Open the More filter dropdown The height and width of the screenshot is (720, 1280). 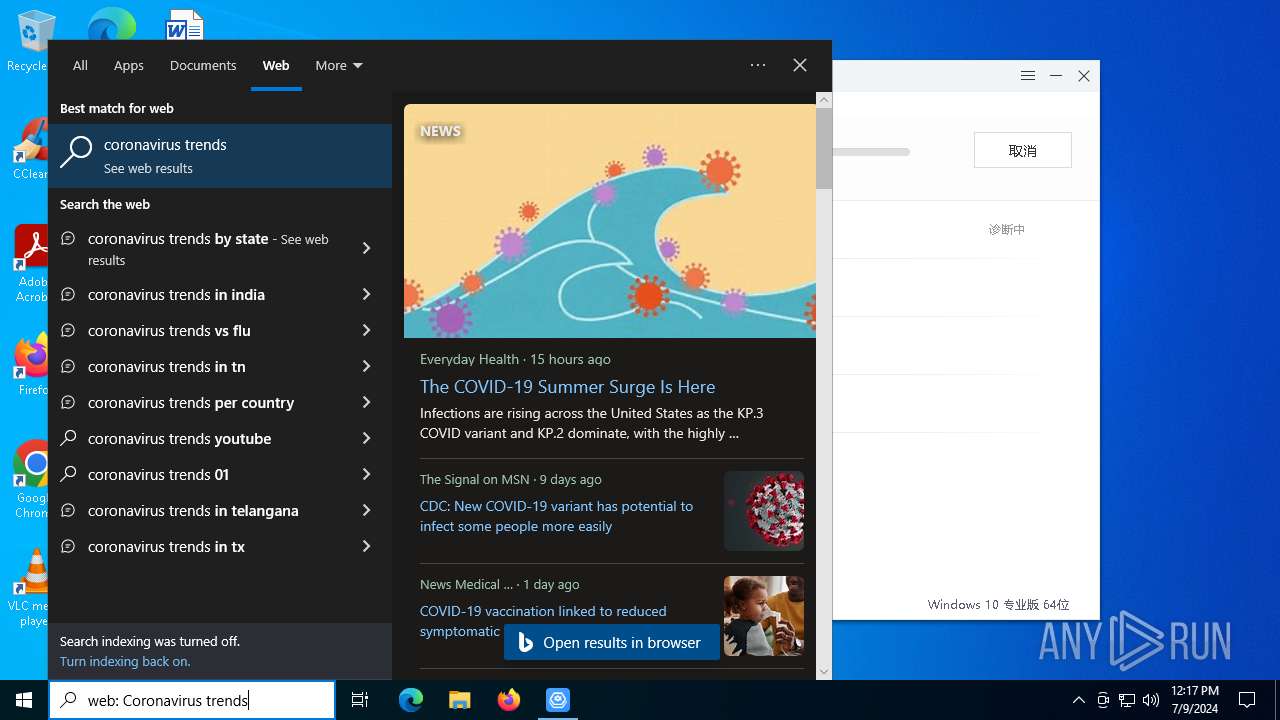[x=339, y=65]
